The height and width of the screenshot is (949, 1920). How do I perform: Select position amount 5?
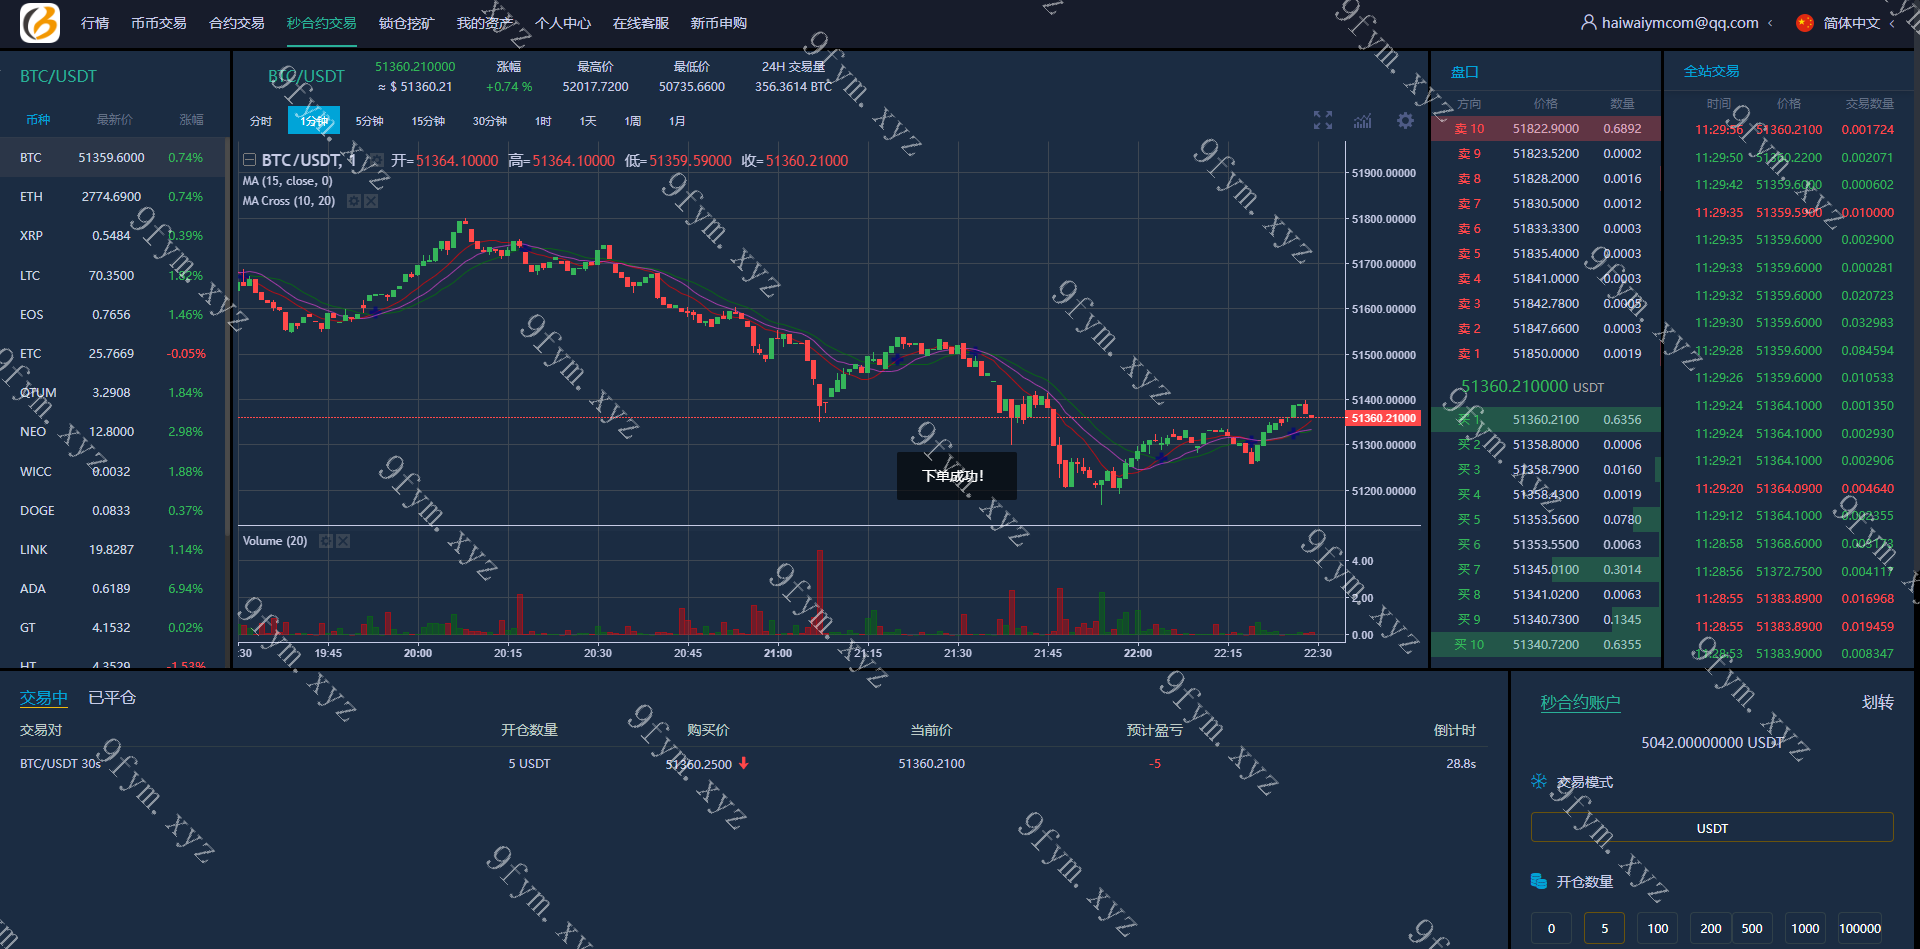point(1604,928)
